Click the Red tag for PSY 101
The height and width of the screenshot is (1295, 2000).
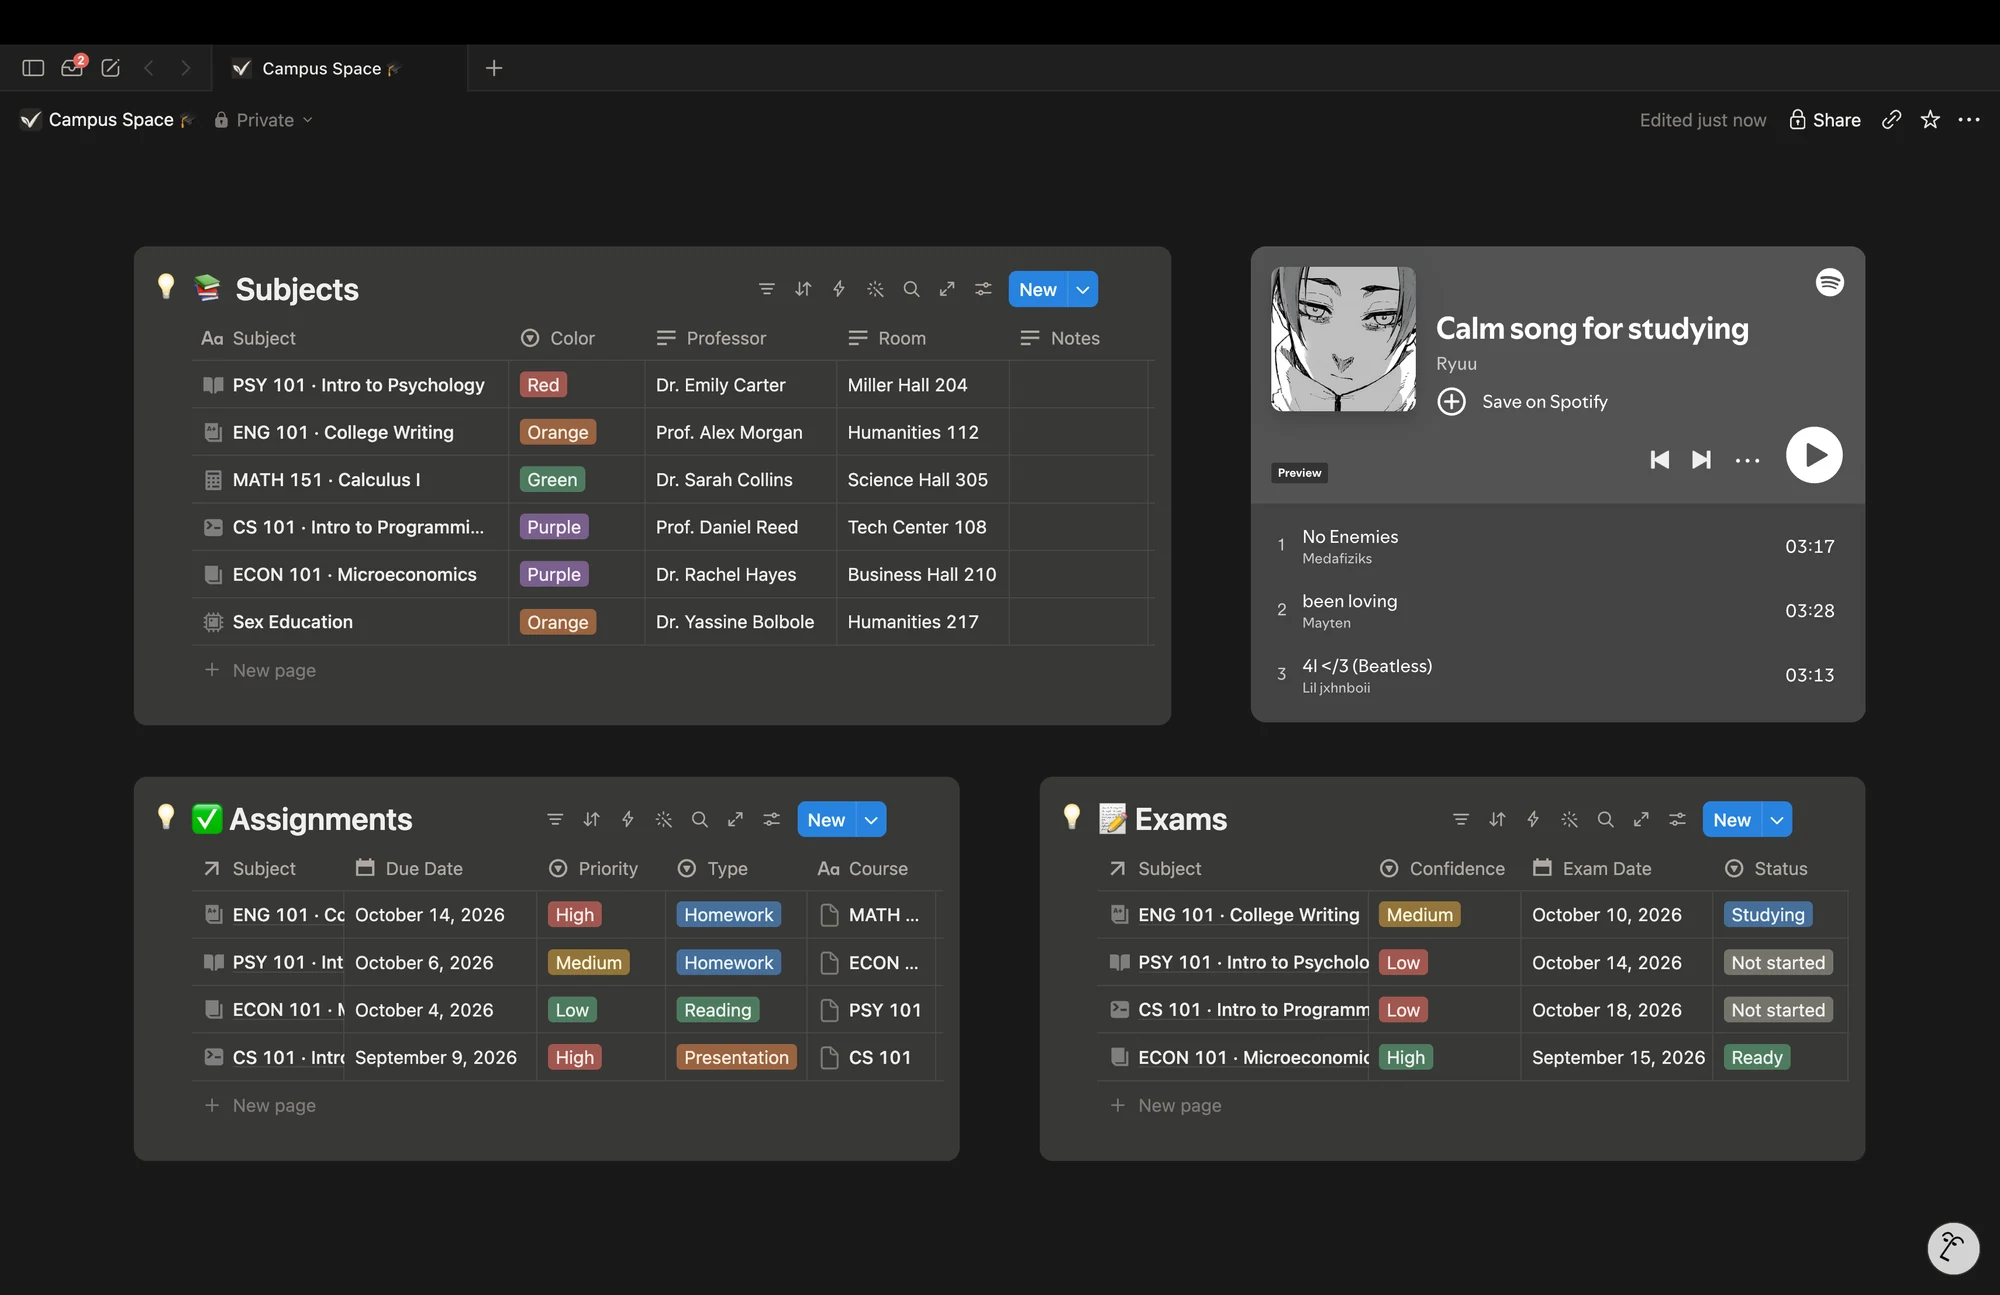coord(543,385)
